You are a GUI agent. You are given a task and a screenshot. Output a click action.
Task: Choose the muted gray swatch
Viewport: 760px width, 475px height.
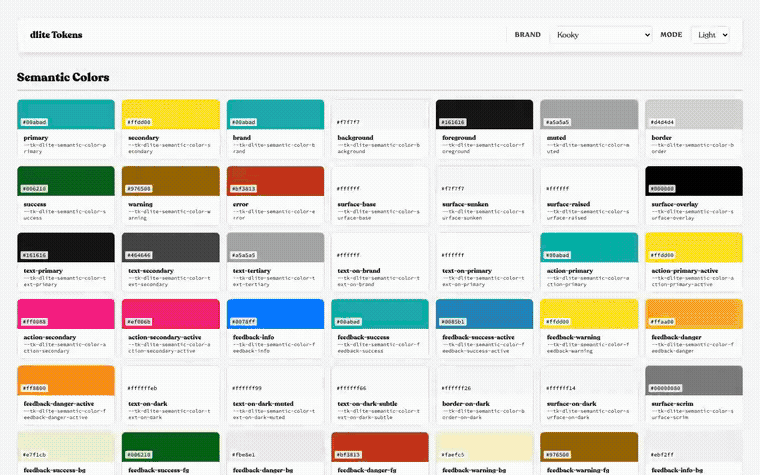[589, 114]
